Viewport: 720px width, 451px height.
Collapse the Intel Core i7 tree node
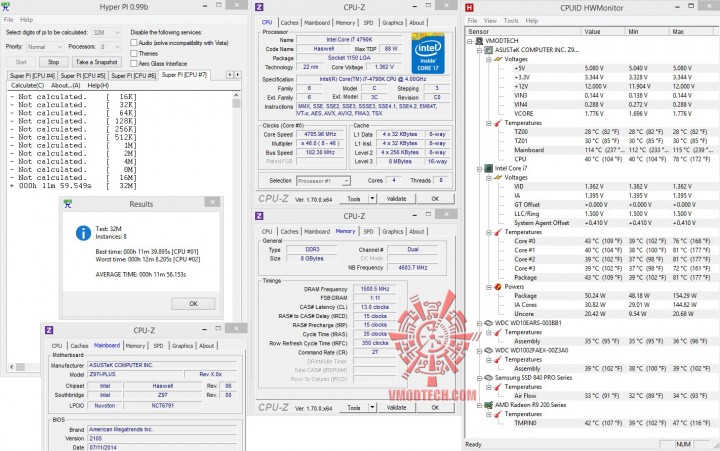(x=479, y=169)
